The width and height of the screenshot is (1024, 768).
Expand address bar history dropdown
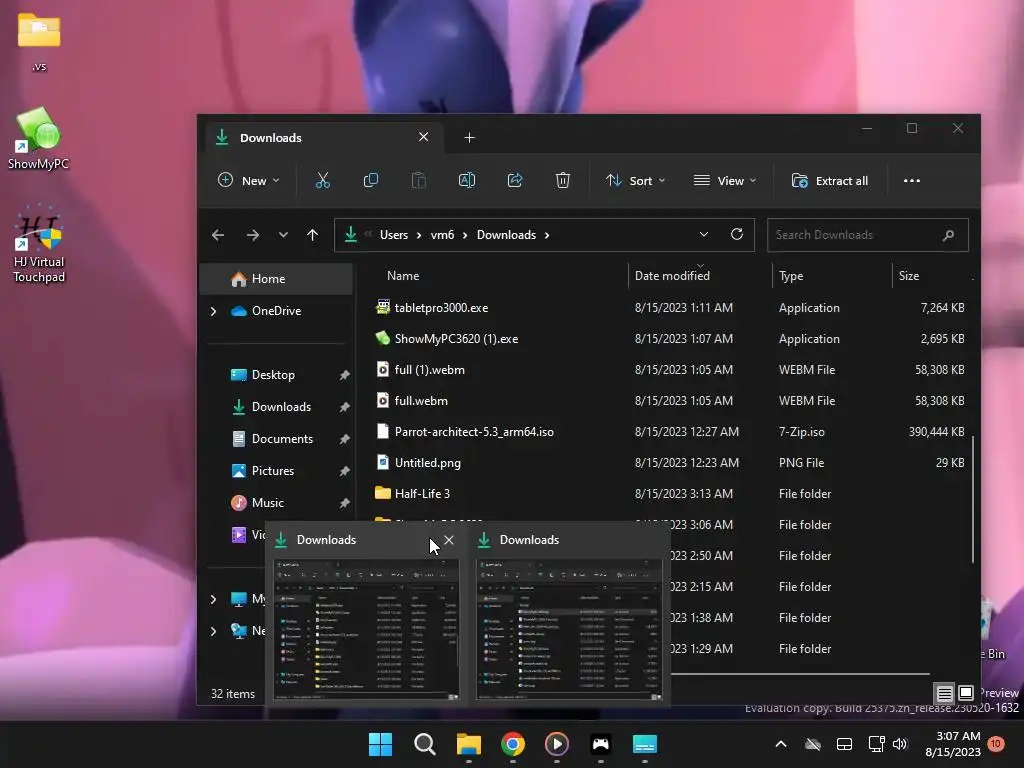tap(703, 234)
